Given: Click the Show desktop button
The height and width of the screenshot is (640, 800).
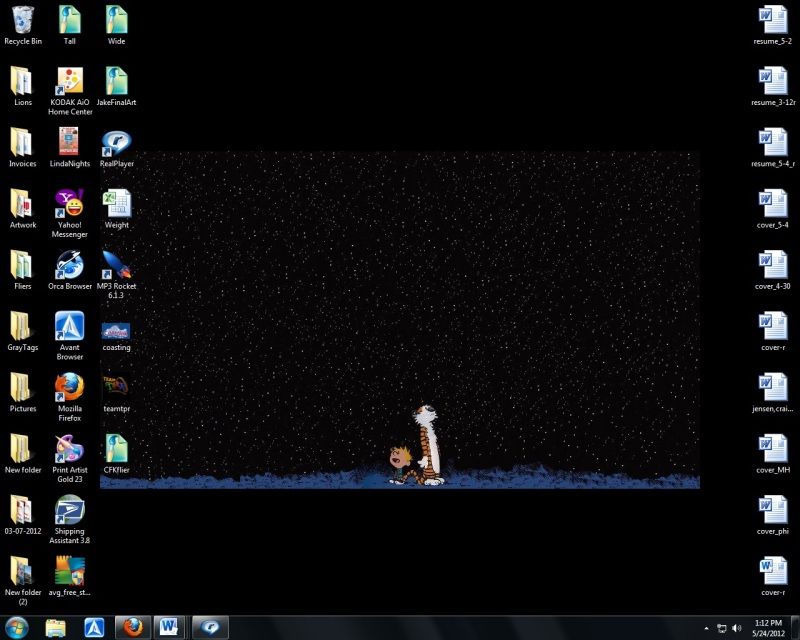Looking at the screenshot, I should point(795,628).
